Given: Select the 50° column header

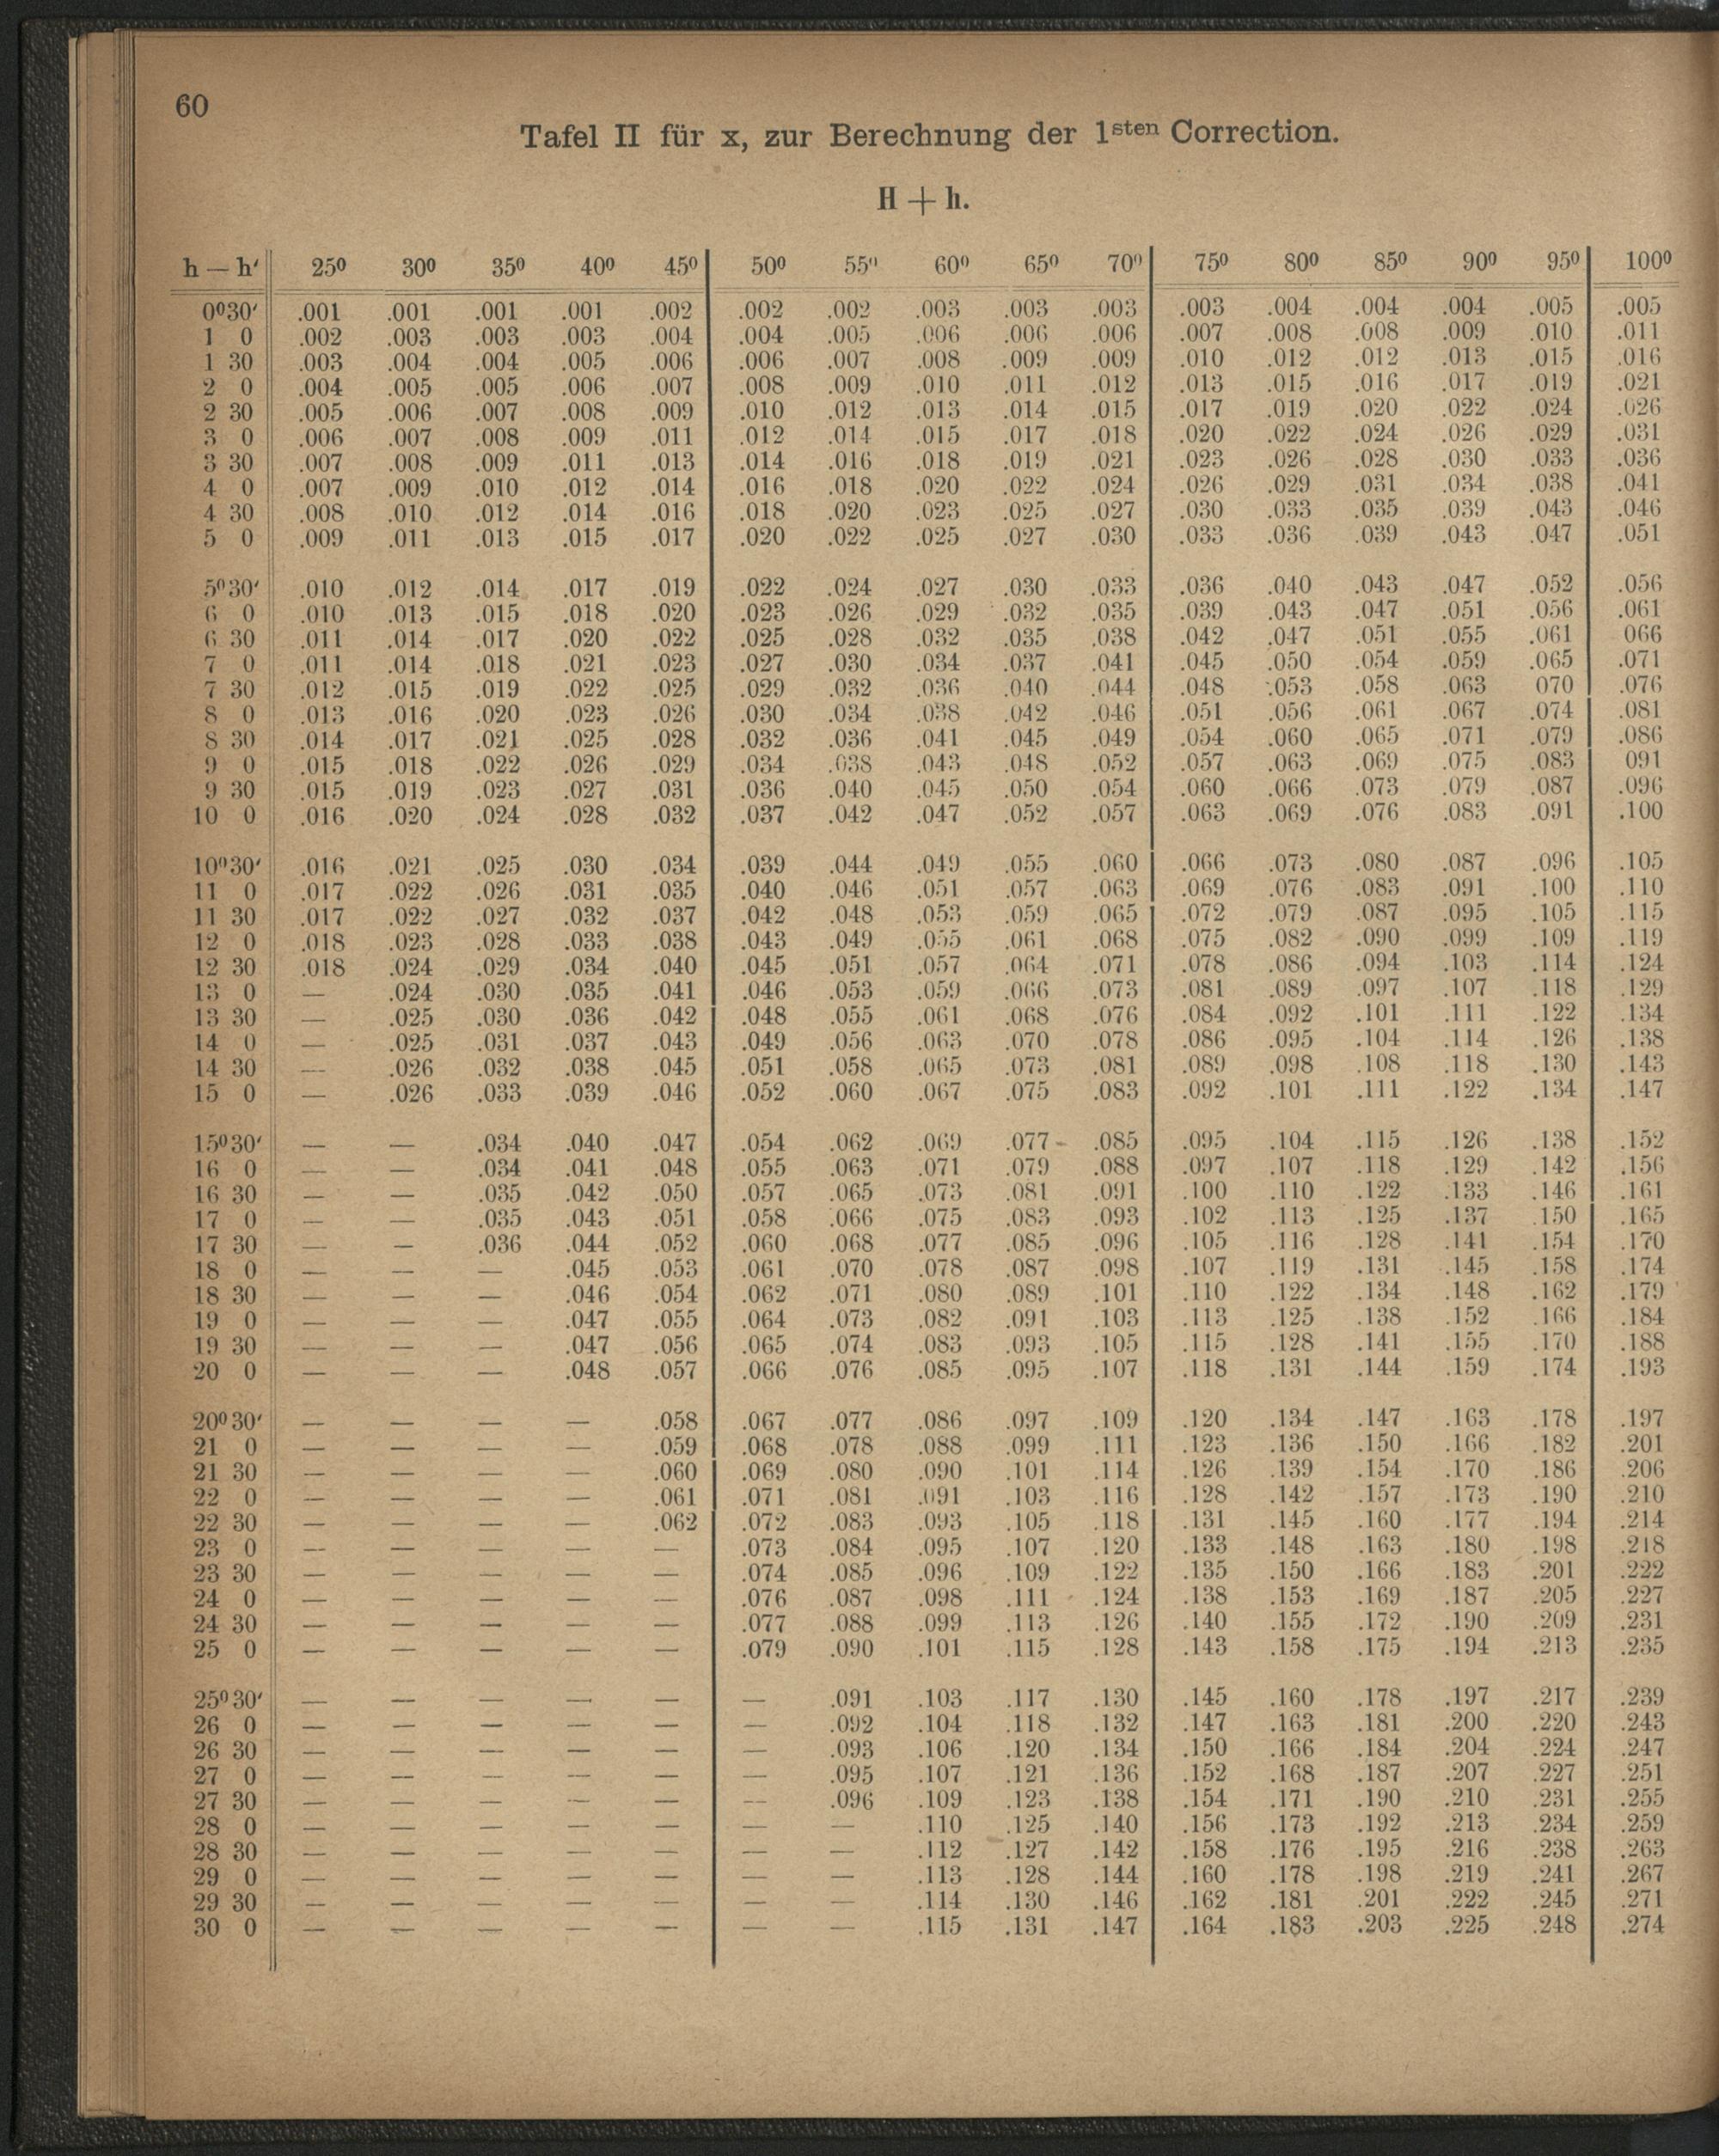Looking at the screenshot, I should [x=768, y=266].
